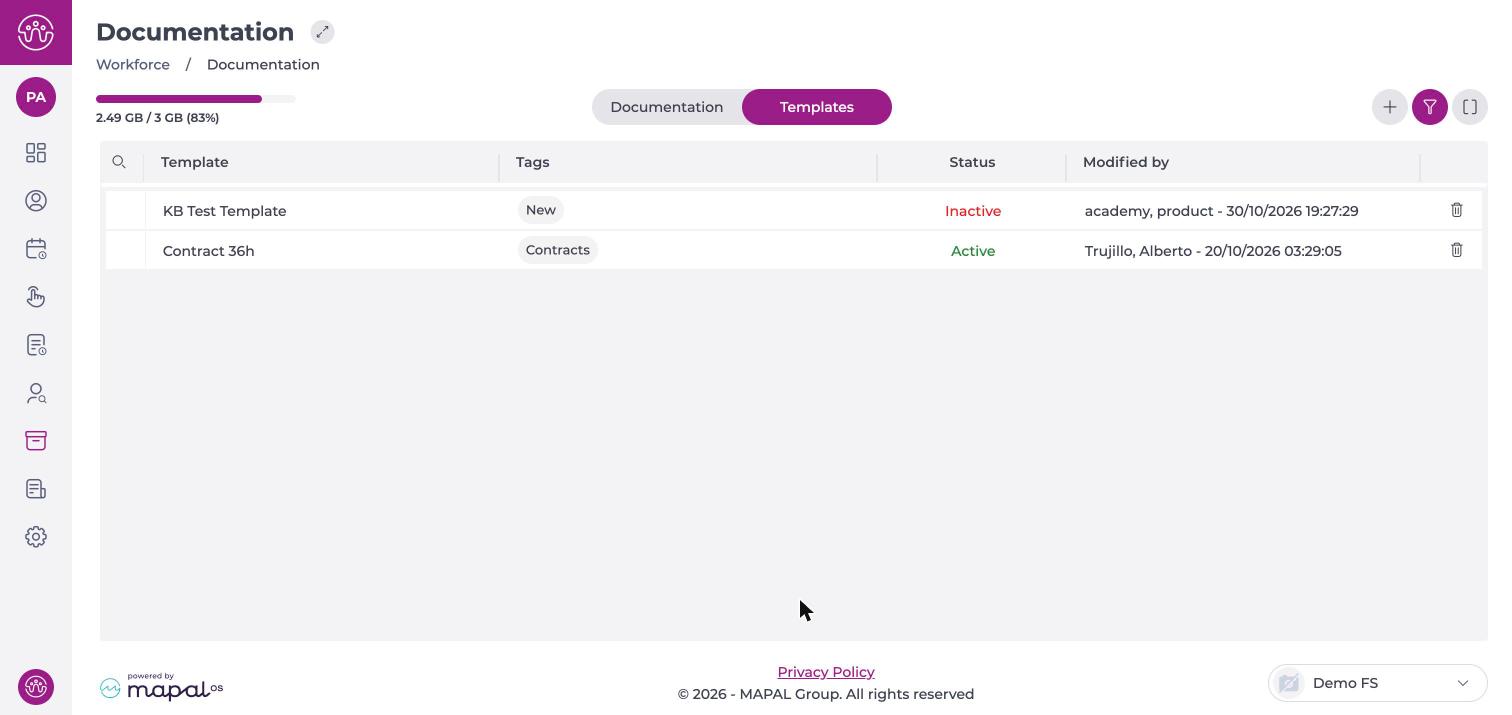Image resolution: width=1512 pixels, height=715 pixels.
Task: Click the powered by mapal OS logo
Action: click(x=161, y=686)
